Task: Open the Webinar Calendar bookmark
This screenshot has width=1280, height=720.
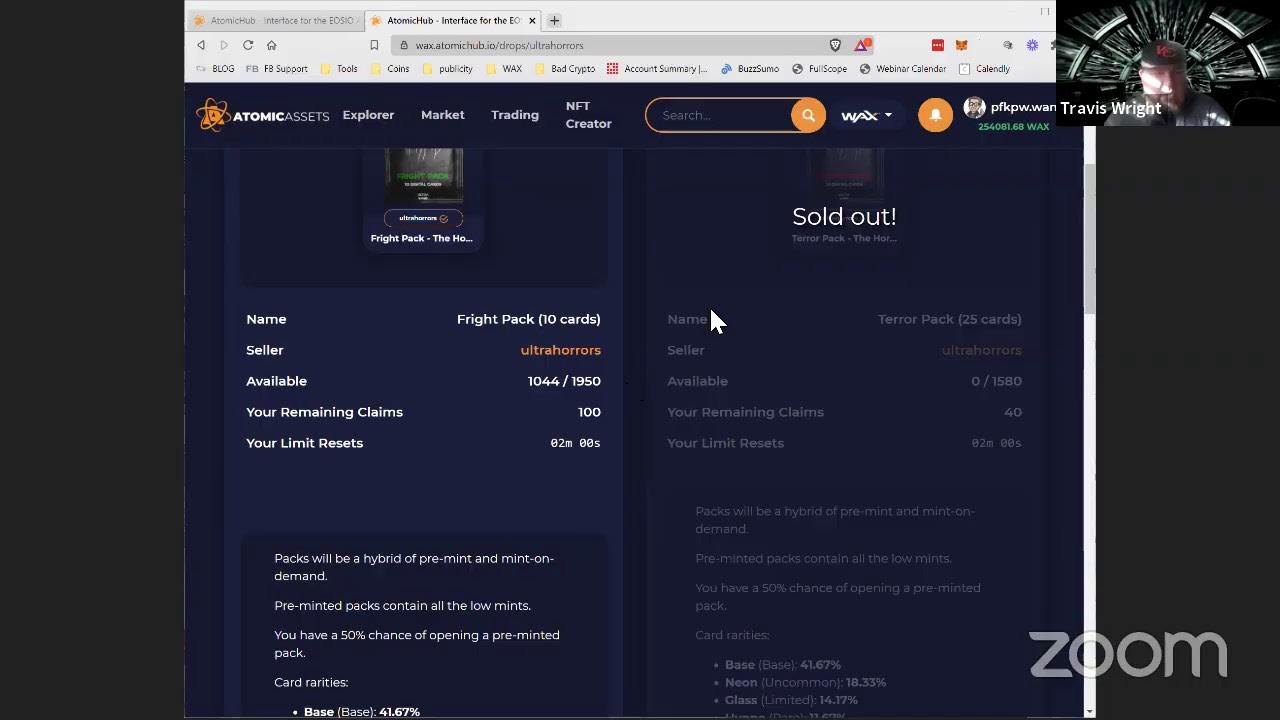Action: [903, 69]
